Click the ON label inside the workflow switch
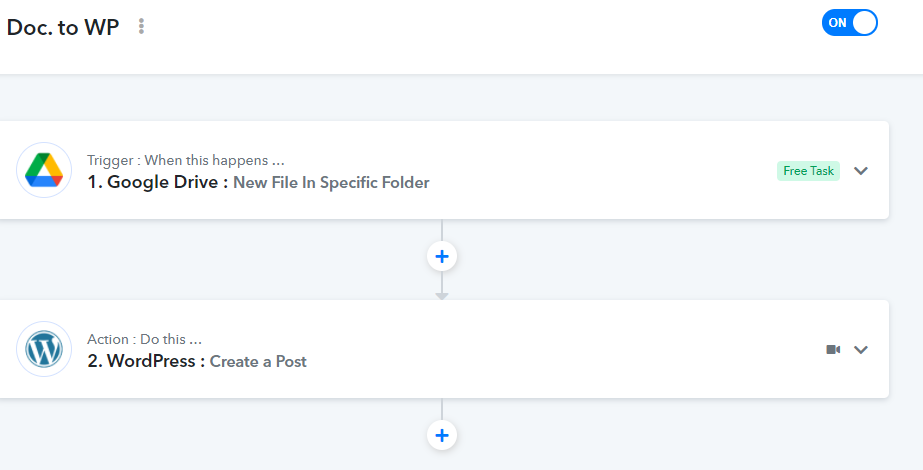Image resolution: width=923 pixels, height=470 pixels. 837,23
